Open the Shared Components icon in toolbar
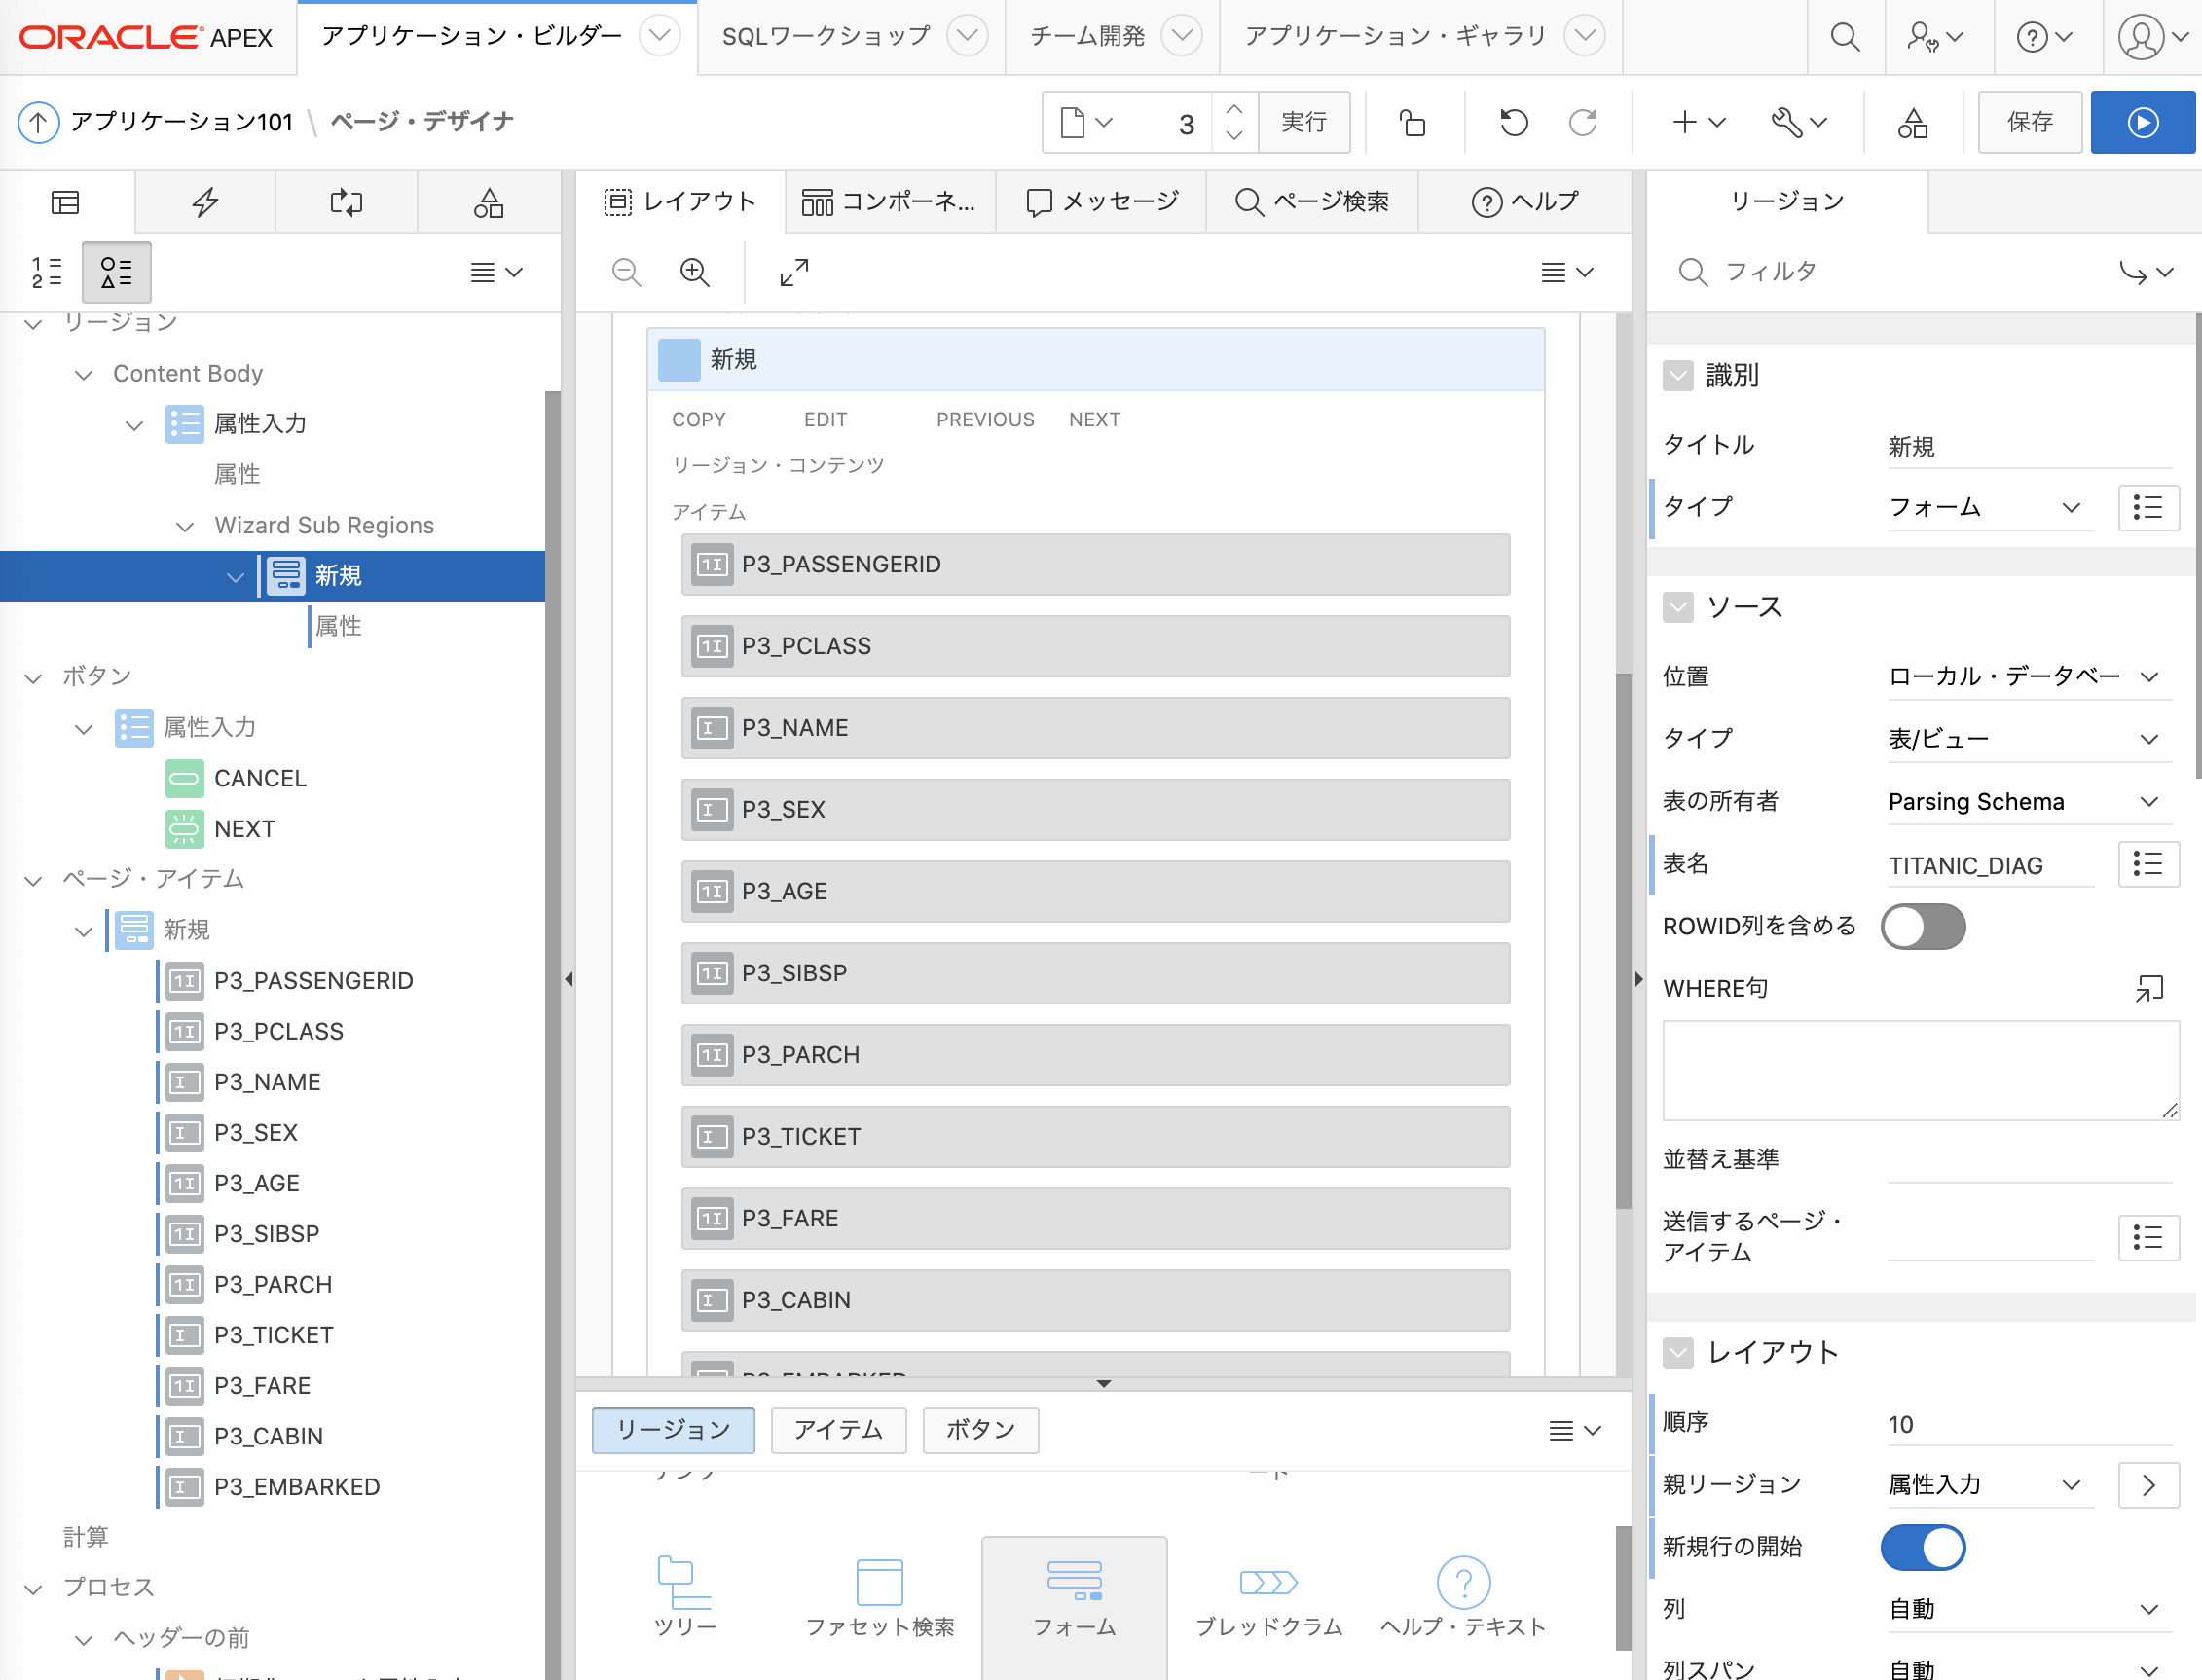 pyautogui.click(x=1912, y=122)
